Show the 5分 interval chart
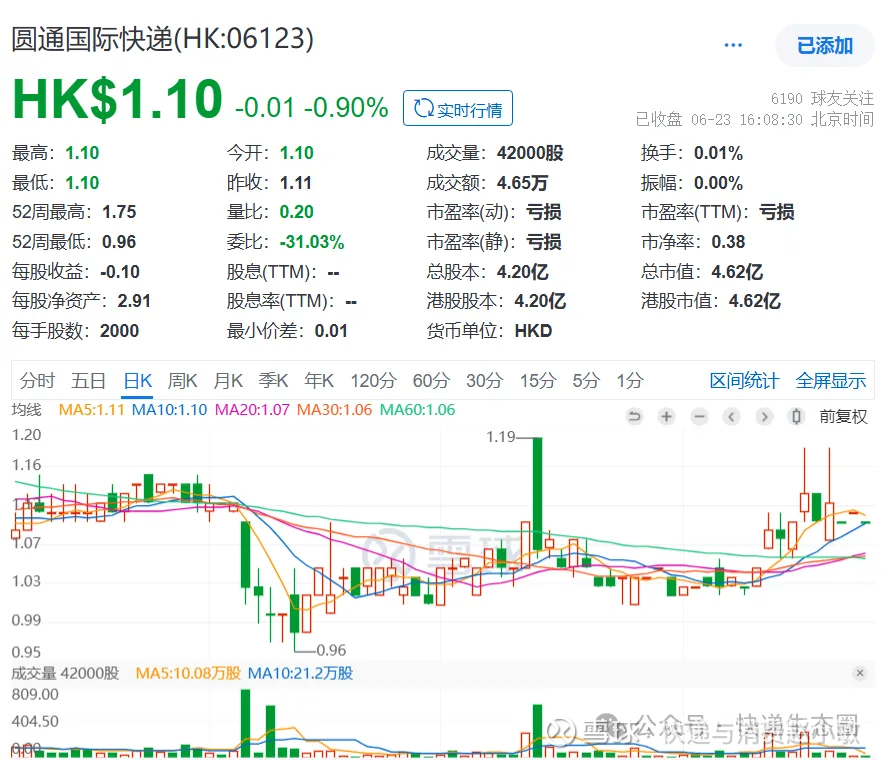The height and width of the screenshot is (760, 886). pos(586,381)
